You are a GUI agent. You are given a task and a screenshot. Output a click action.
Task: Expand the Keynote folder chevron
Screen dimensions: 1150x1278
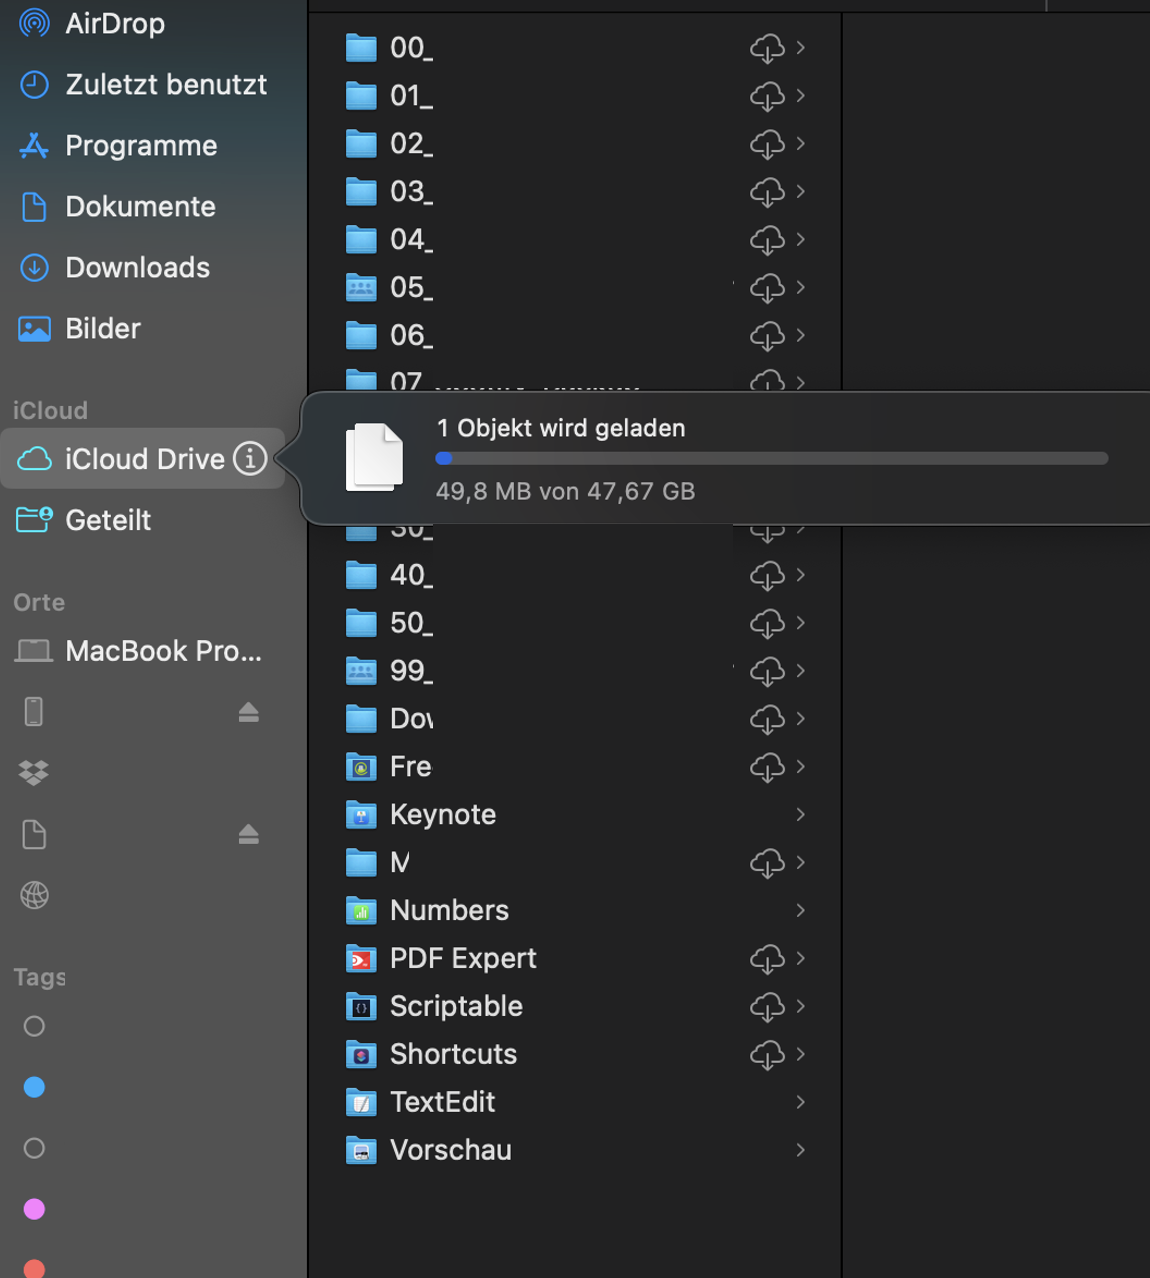point(800,814)
